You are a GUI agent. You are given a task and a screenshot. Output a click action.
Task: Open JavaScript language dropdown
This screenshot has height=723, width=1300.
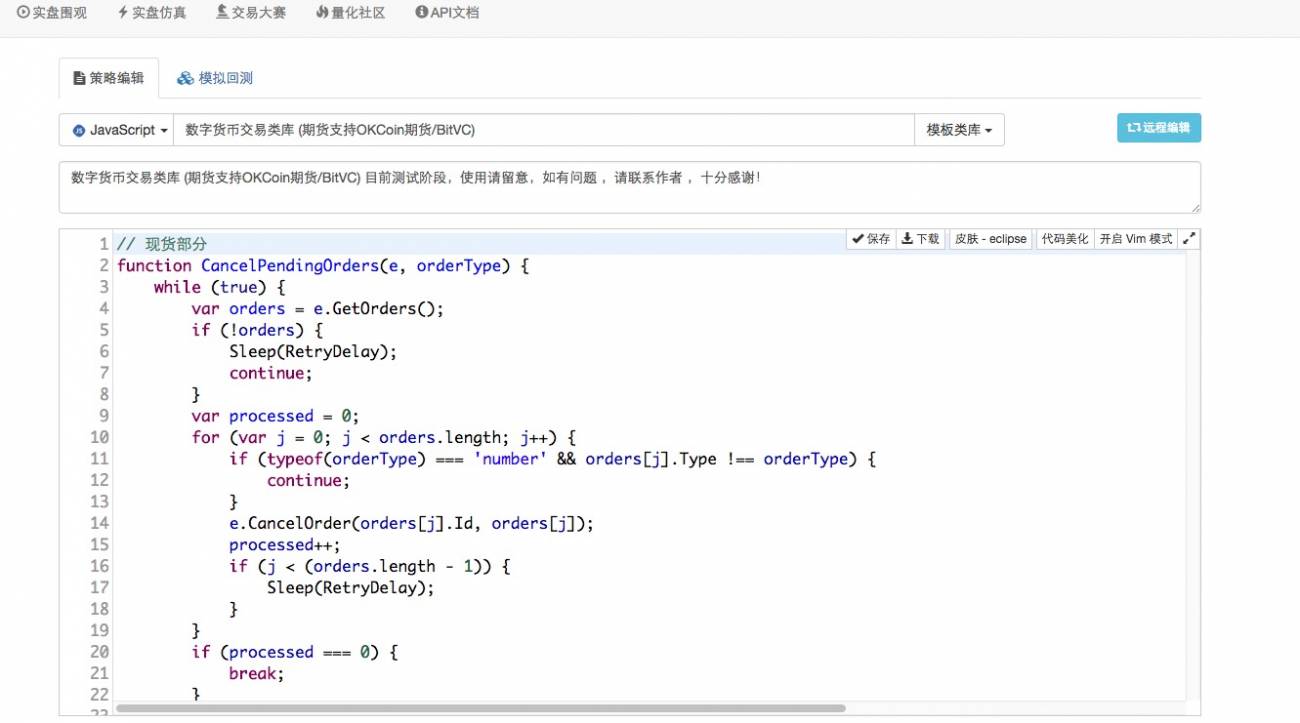[x=116, y=130]
